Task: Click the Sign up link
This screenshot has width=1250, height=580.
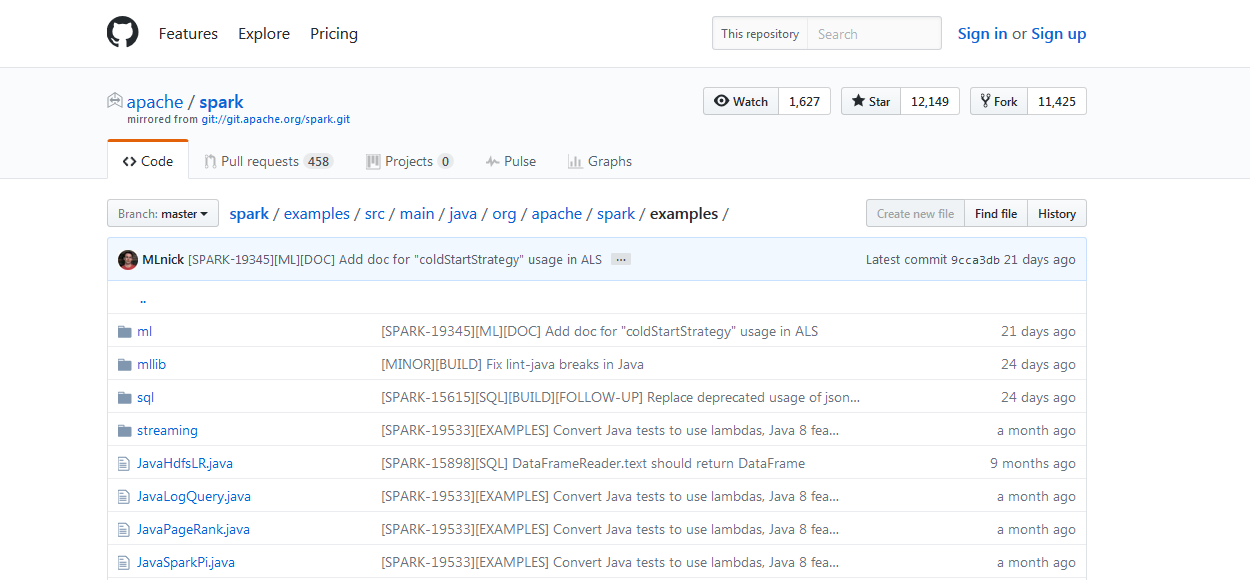Action: (1058, 33)
